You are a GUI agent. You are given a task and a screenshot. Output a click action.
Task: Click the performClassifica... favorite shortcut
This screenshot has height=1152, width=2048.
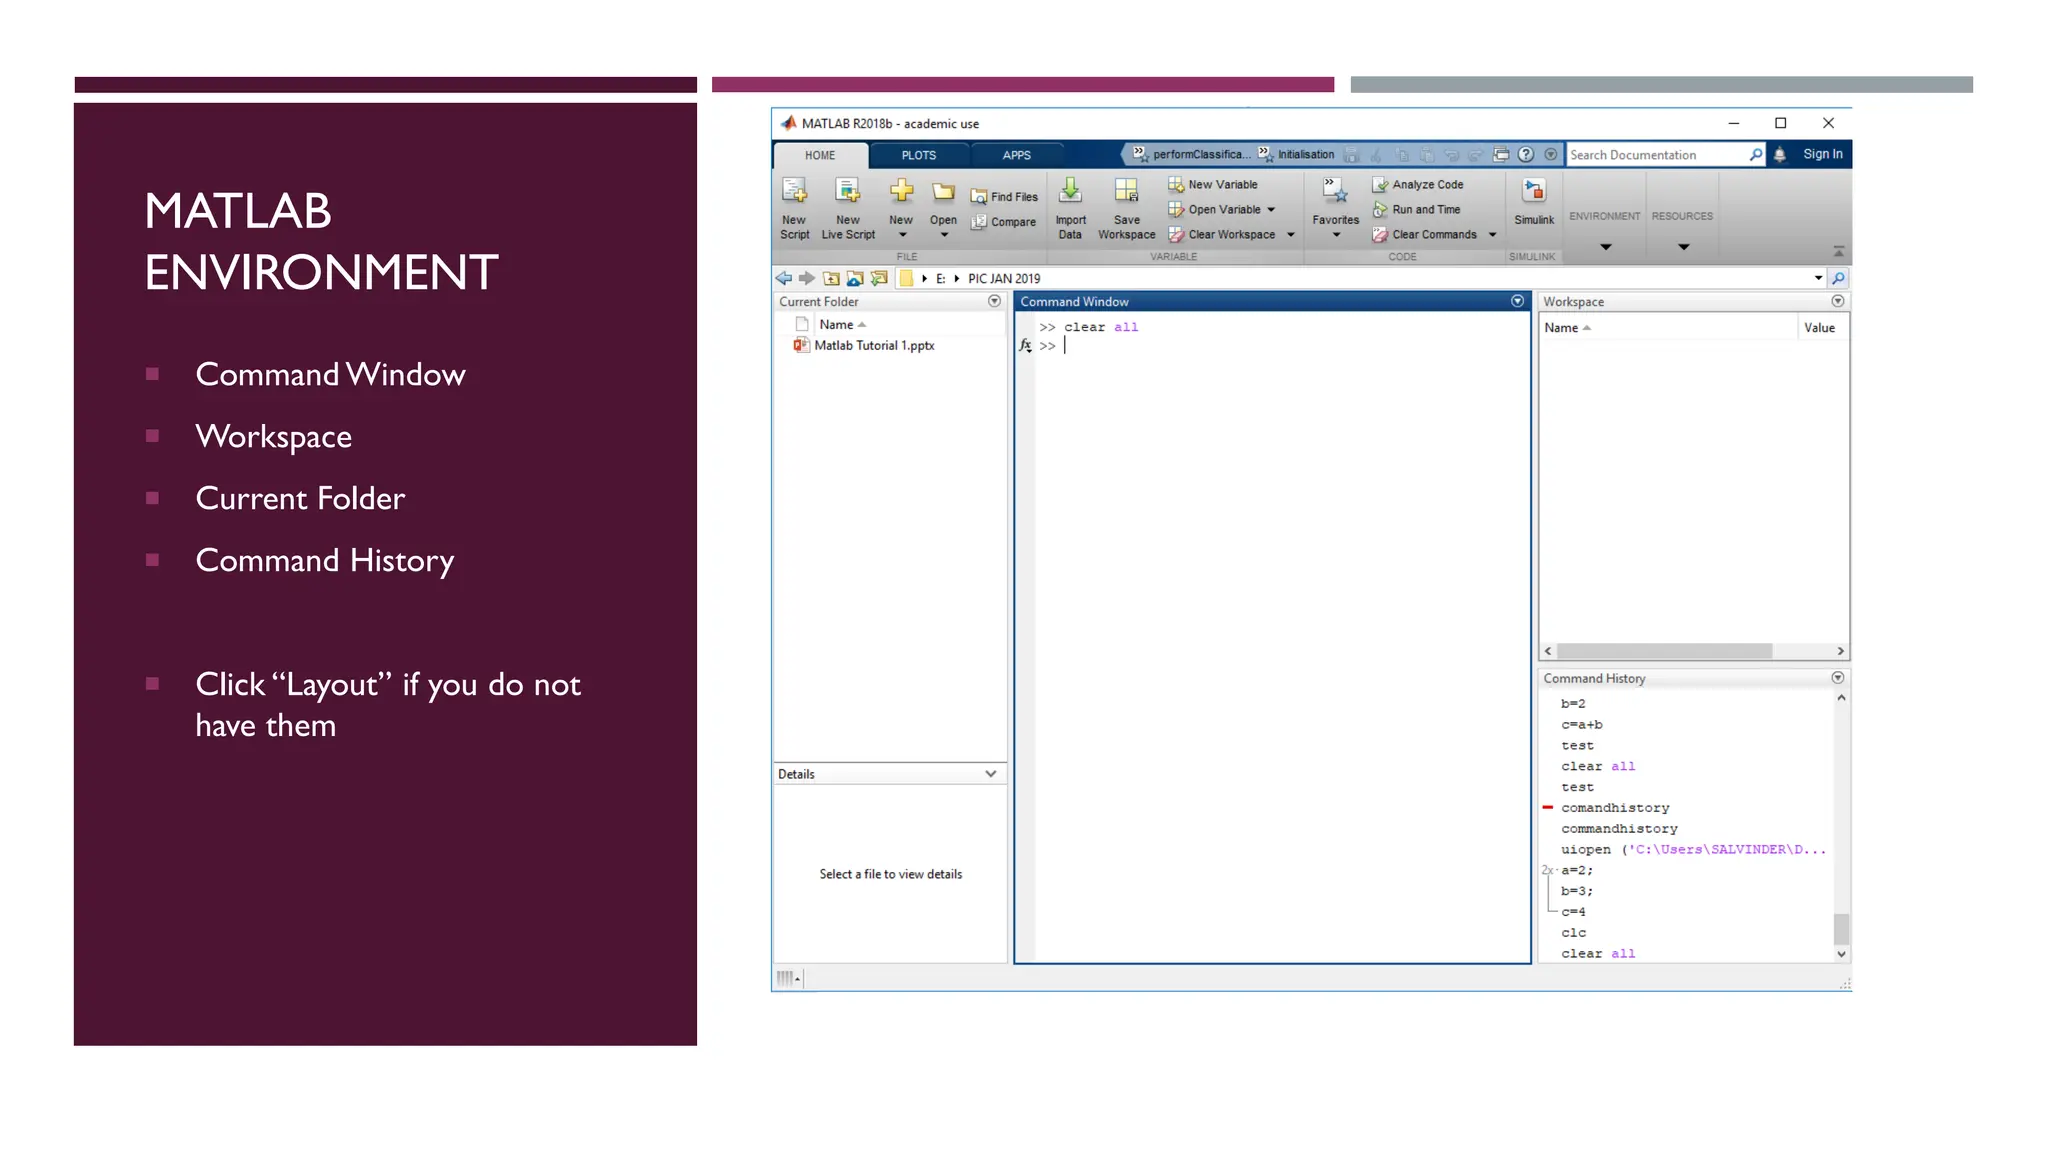[x=1192, y=154]
